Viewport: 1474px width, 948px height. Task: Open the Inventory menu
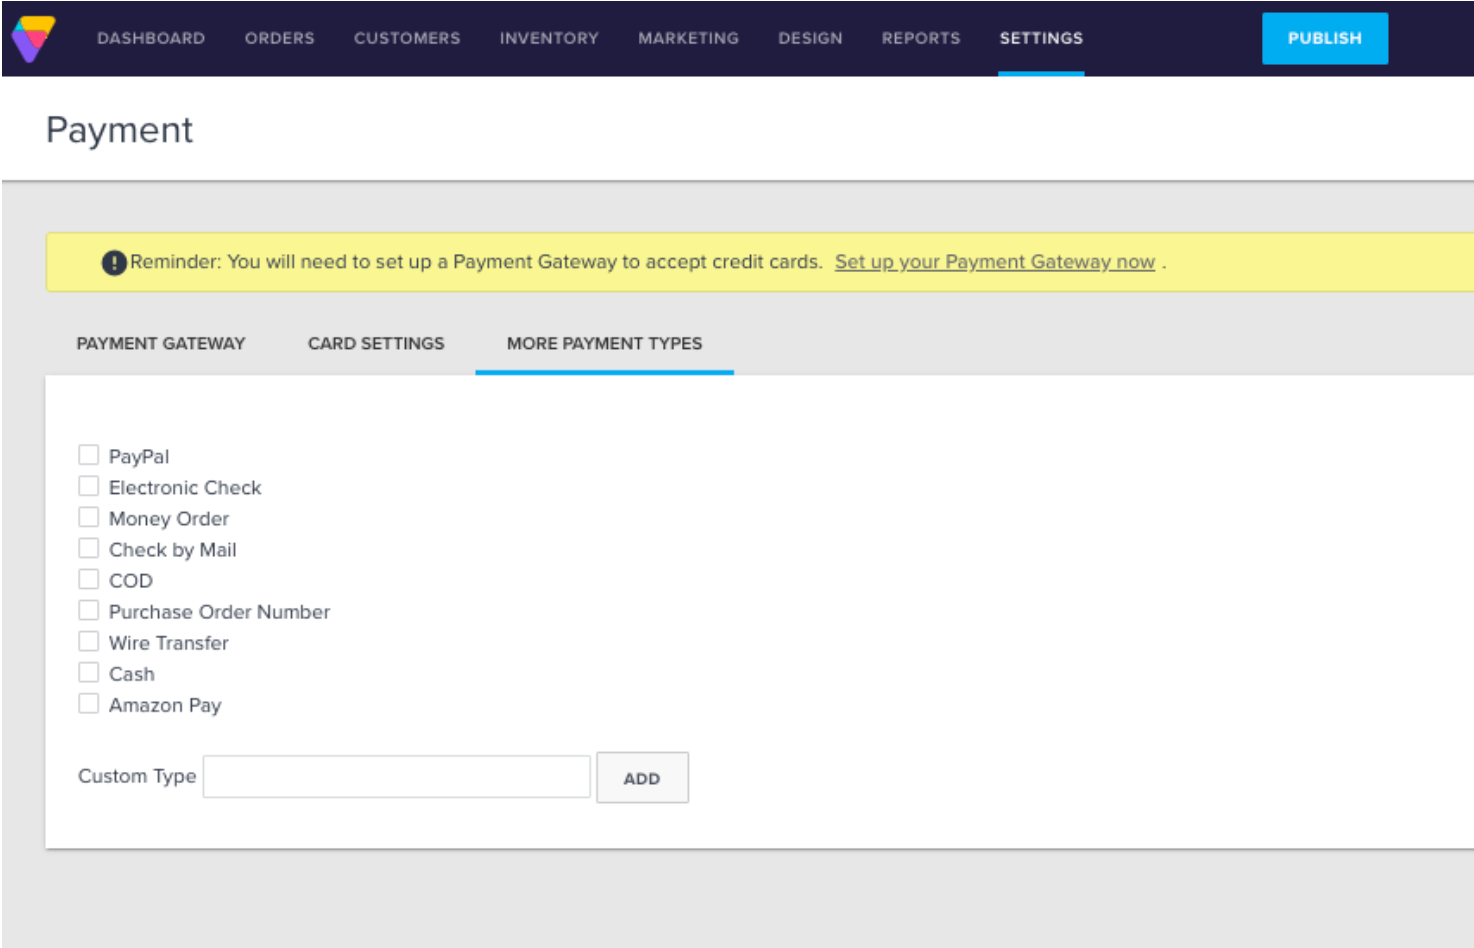pyautogui.click(x=549, y=38)
